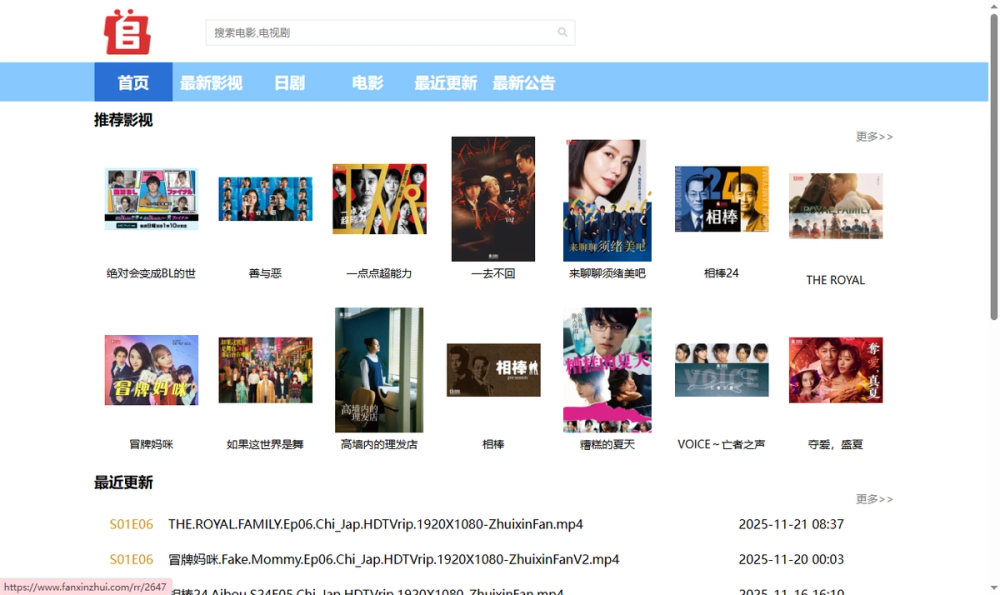Click 更多>> beside 推荐影视
1000x595 pixels.
874,136
